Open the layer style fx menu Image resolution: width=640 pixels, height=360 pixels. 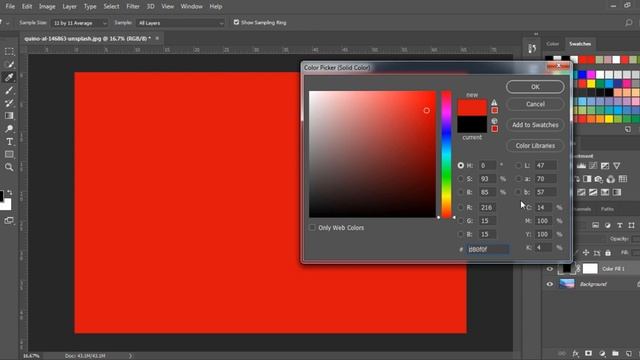576,353
